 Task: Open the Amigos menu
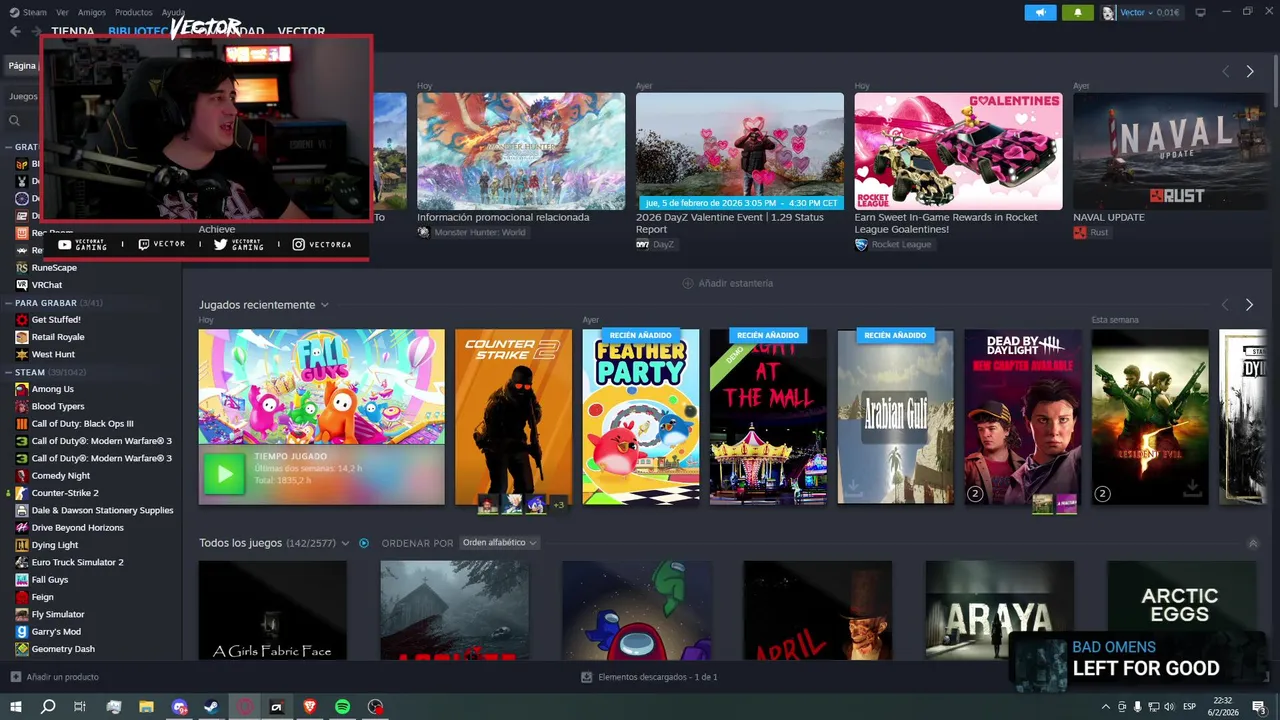pyautogui.click(x=92, y=12)
